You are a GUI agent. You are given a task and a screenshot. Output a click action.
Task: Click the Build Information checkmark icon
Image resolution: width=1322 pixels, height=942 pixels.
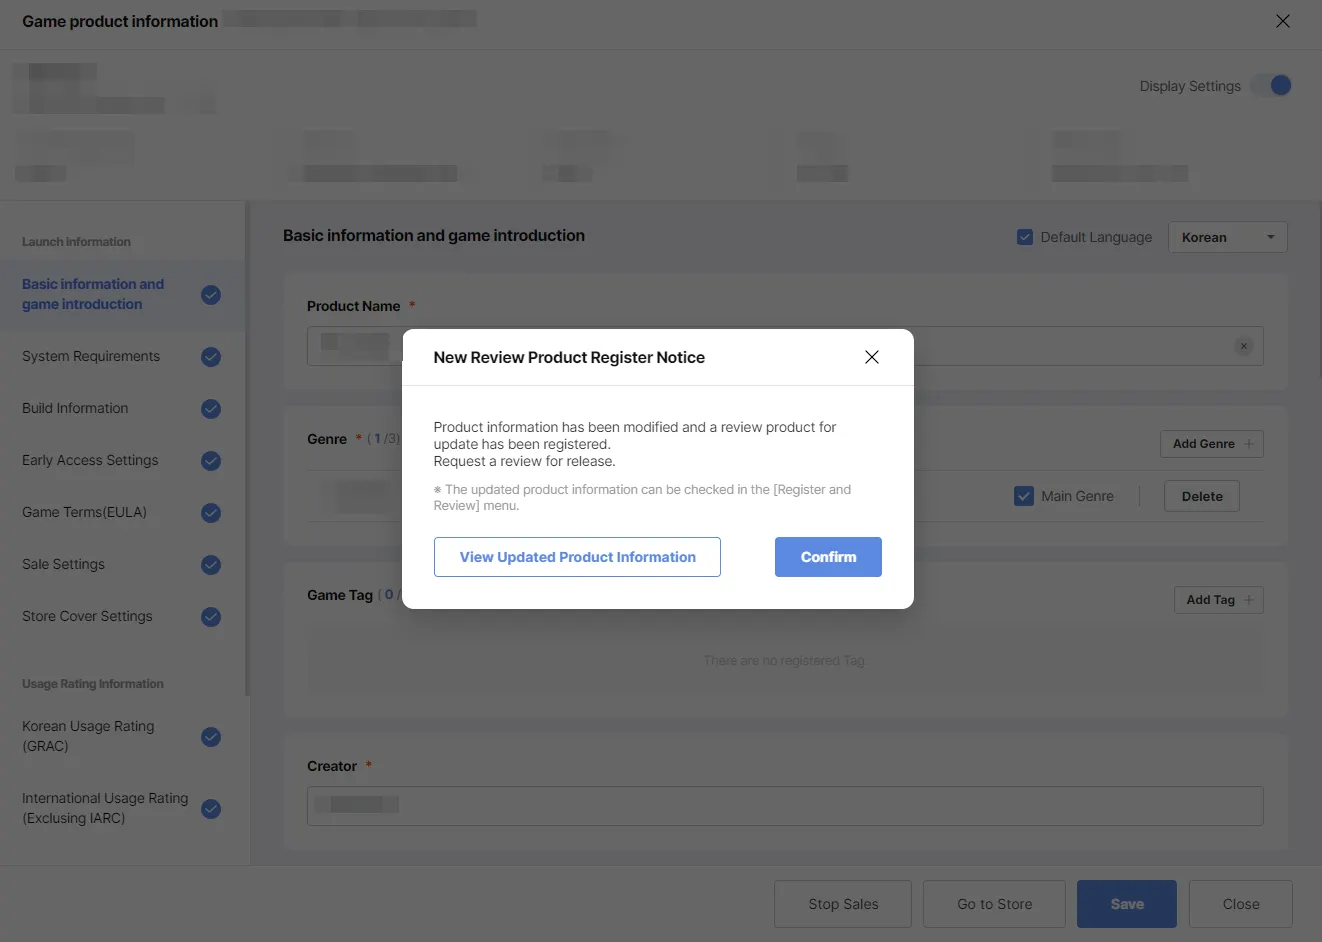coord(211,409)
